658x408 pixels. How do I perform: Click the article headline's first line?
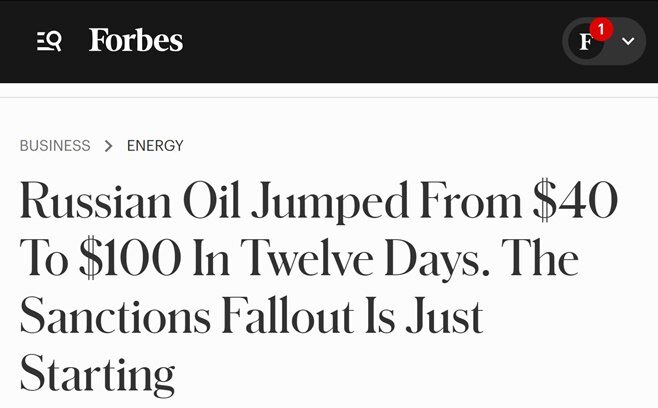(x=318, y=203)
